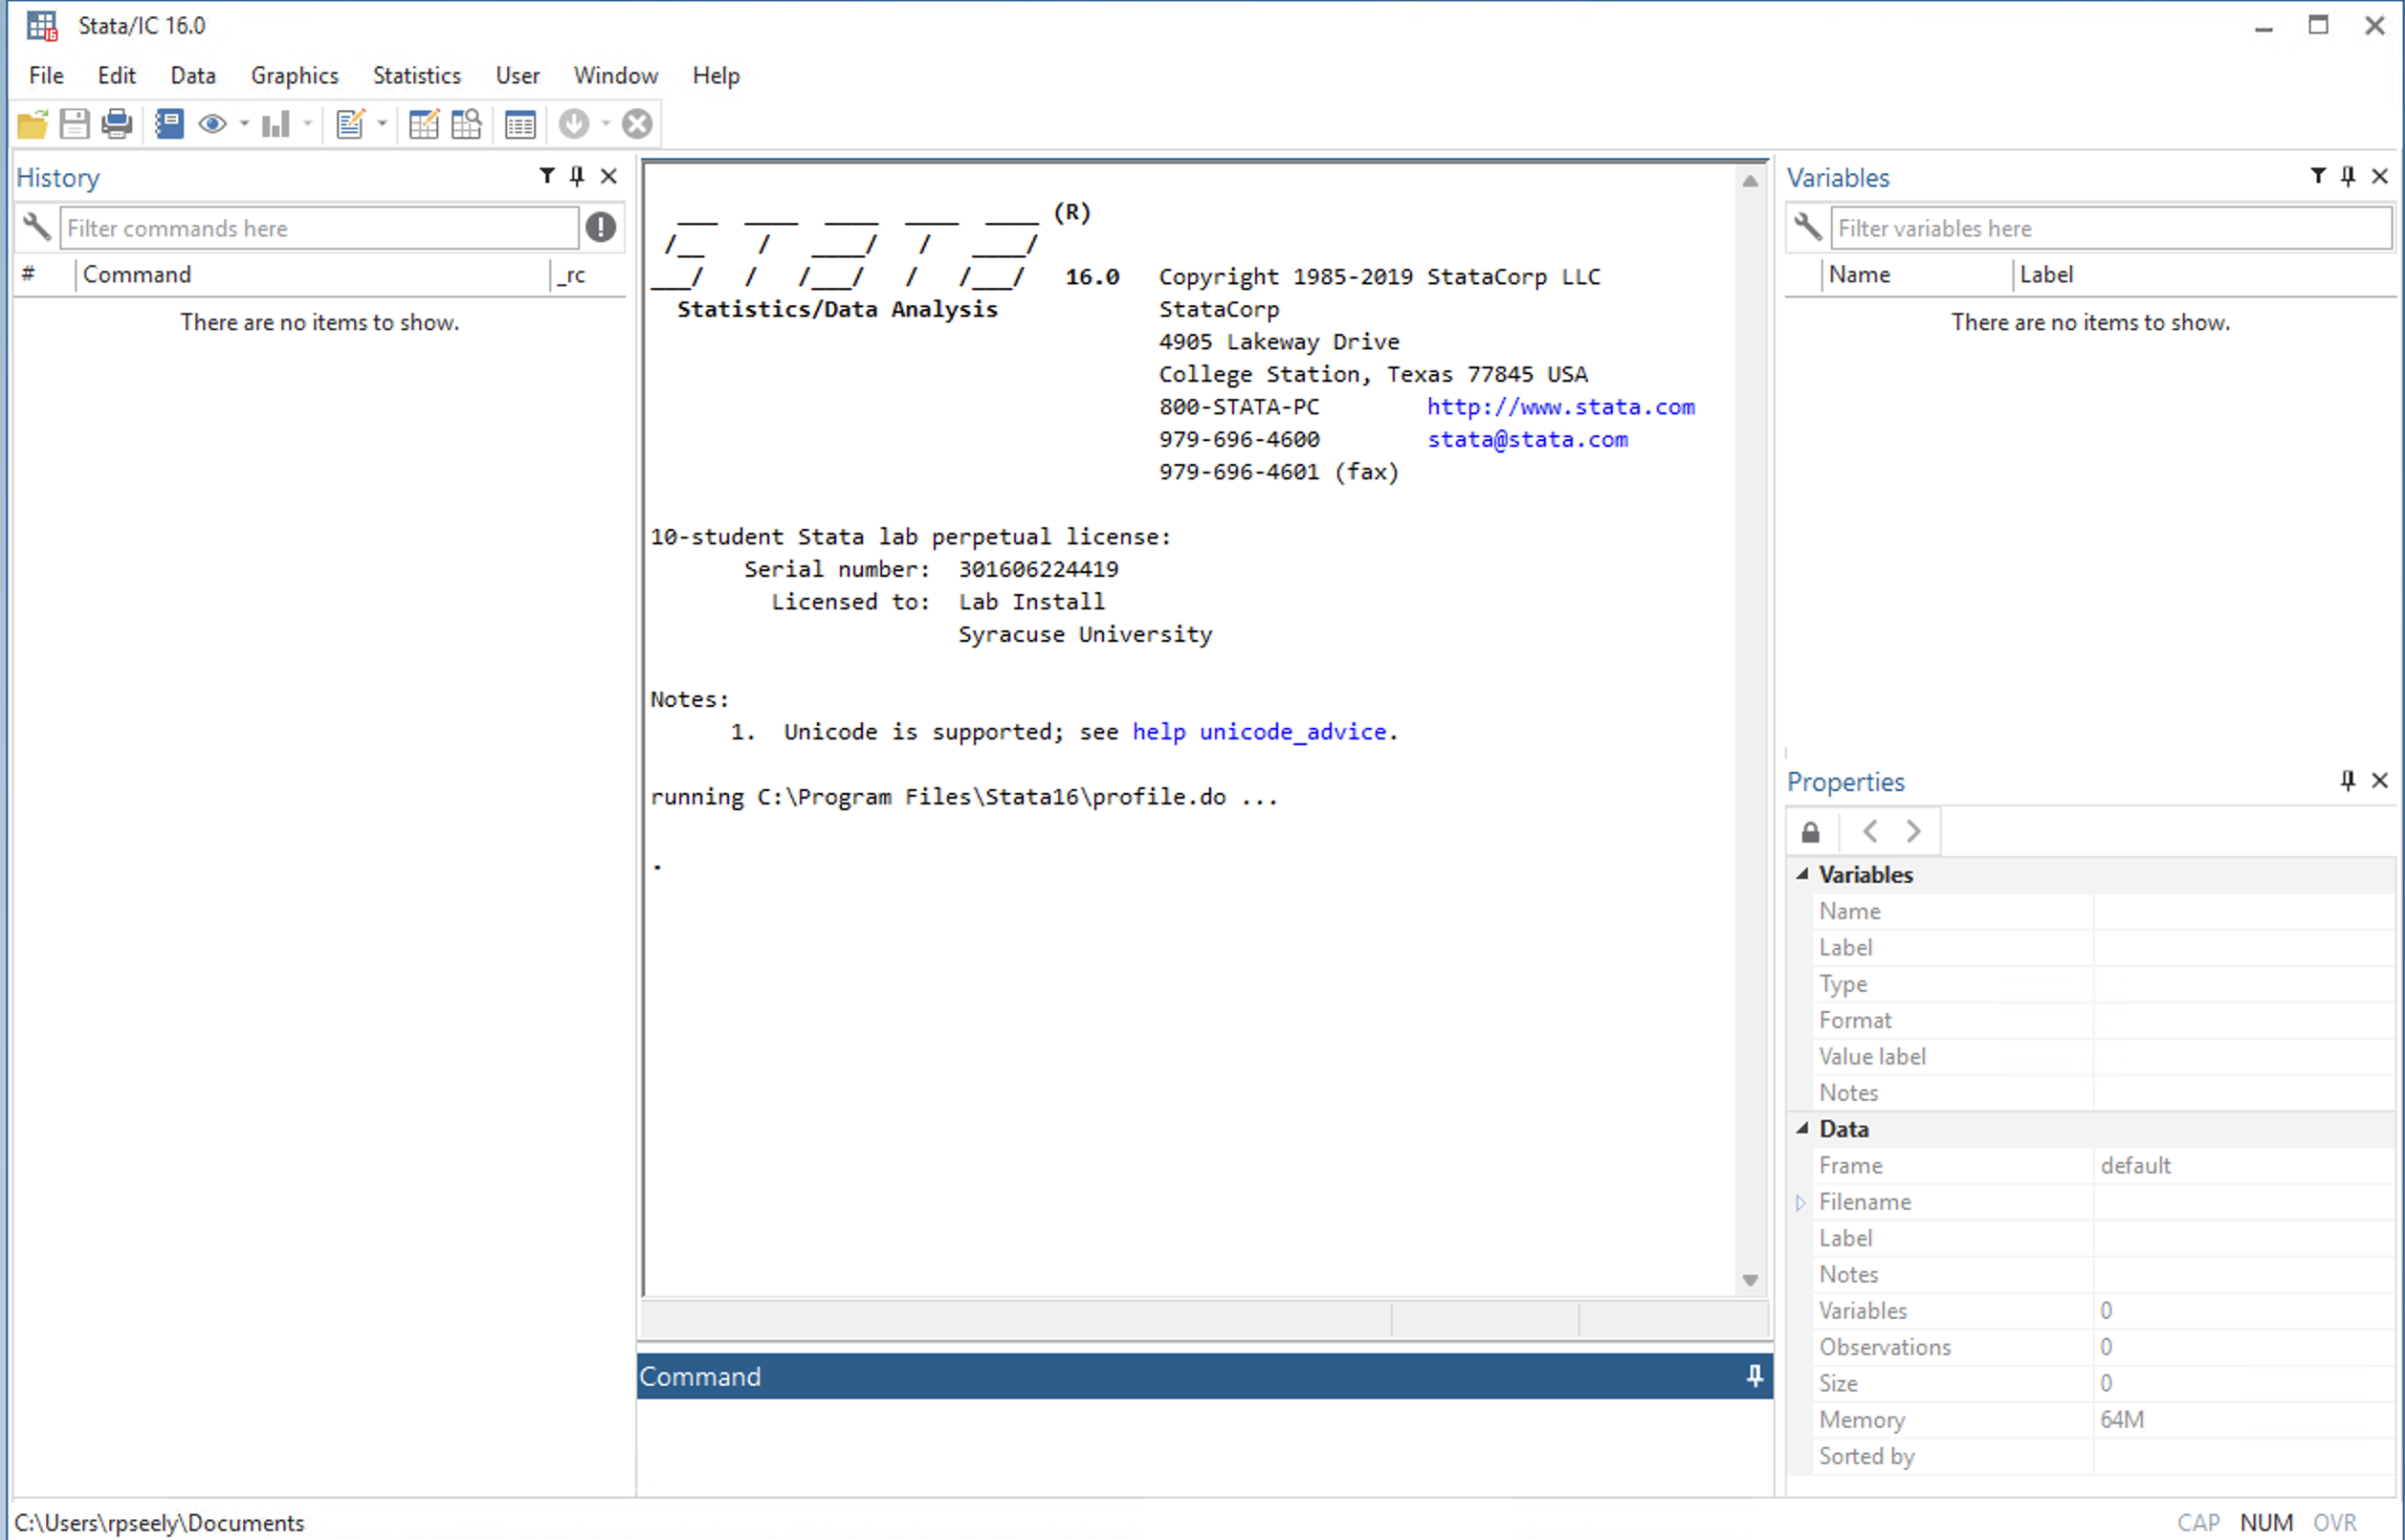Click the help unicode_advice link
This screenshot has height=1540, width=2405.
(1259, 732)
